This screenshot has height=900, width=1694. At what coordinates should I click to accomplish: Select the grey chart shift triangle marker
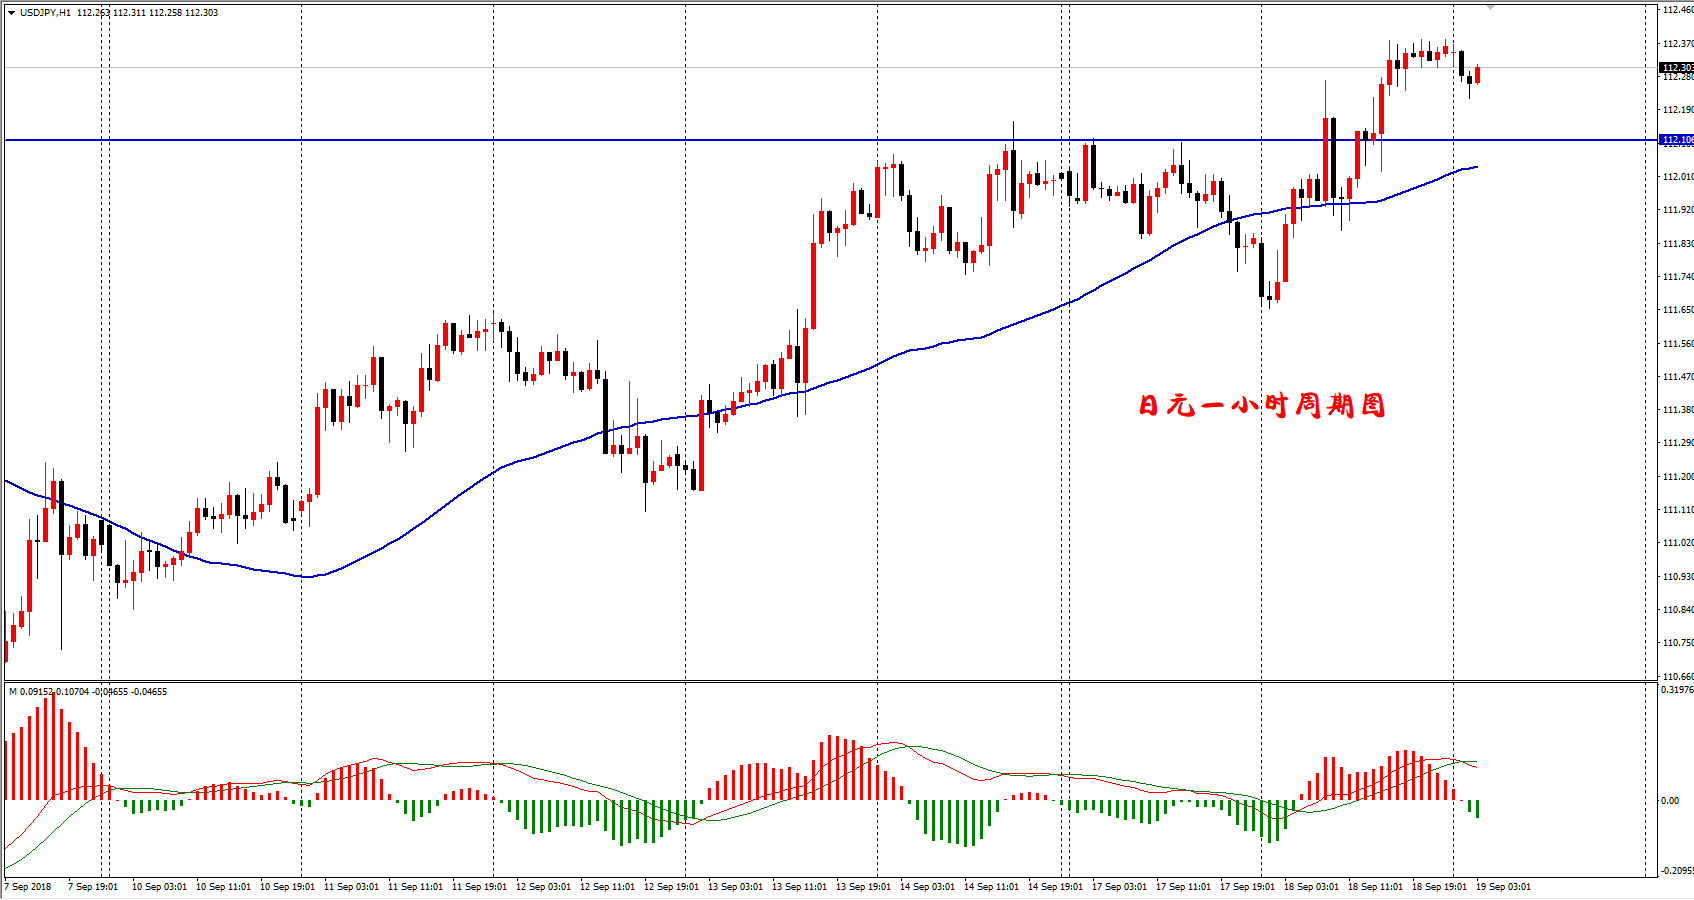[1490, 7]
